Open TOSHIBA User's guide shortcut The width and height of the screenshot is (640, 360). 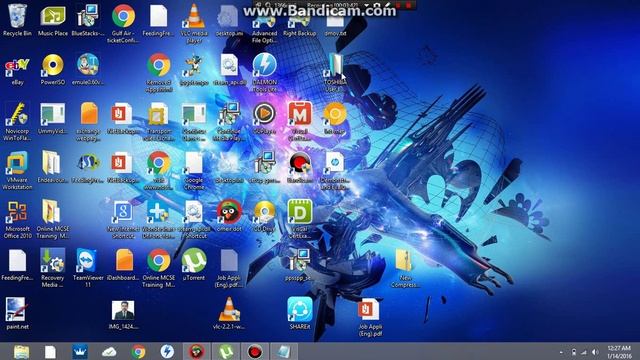(335, 65)
